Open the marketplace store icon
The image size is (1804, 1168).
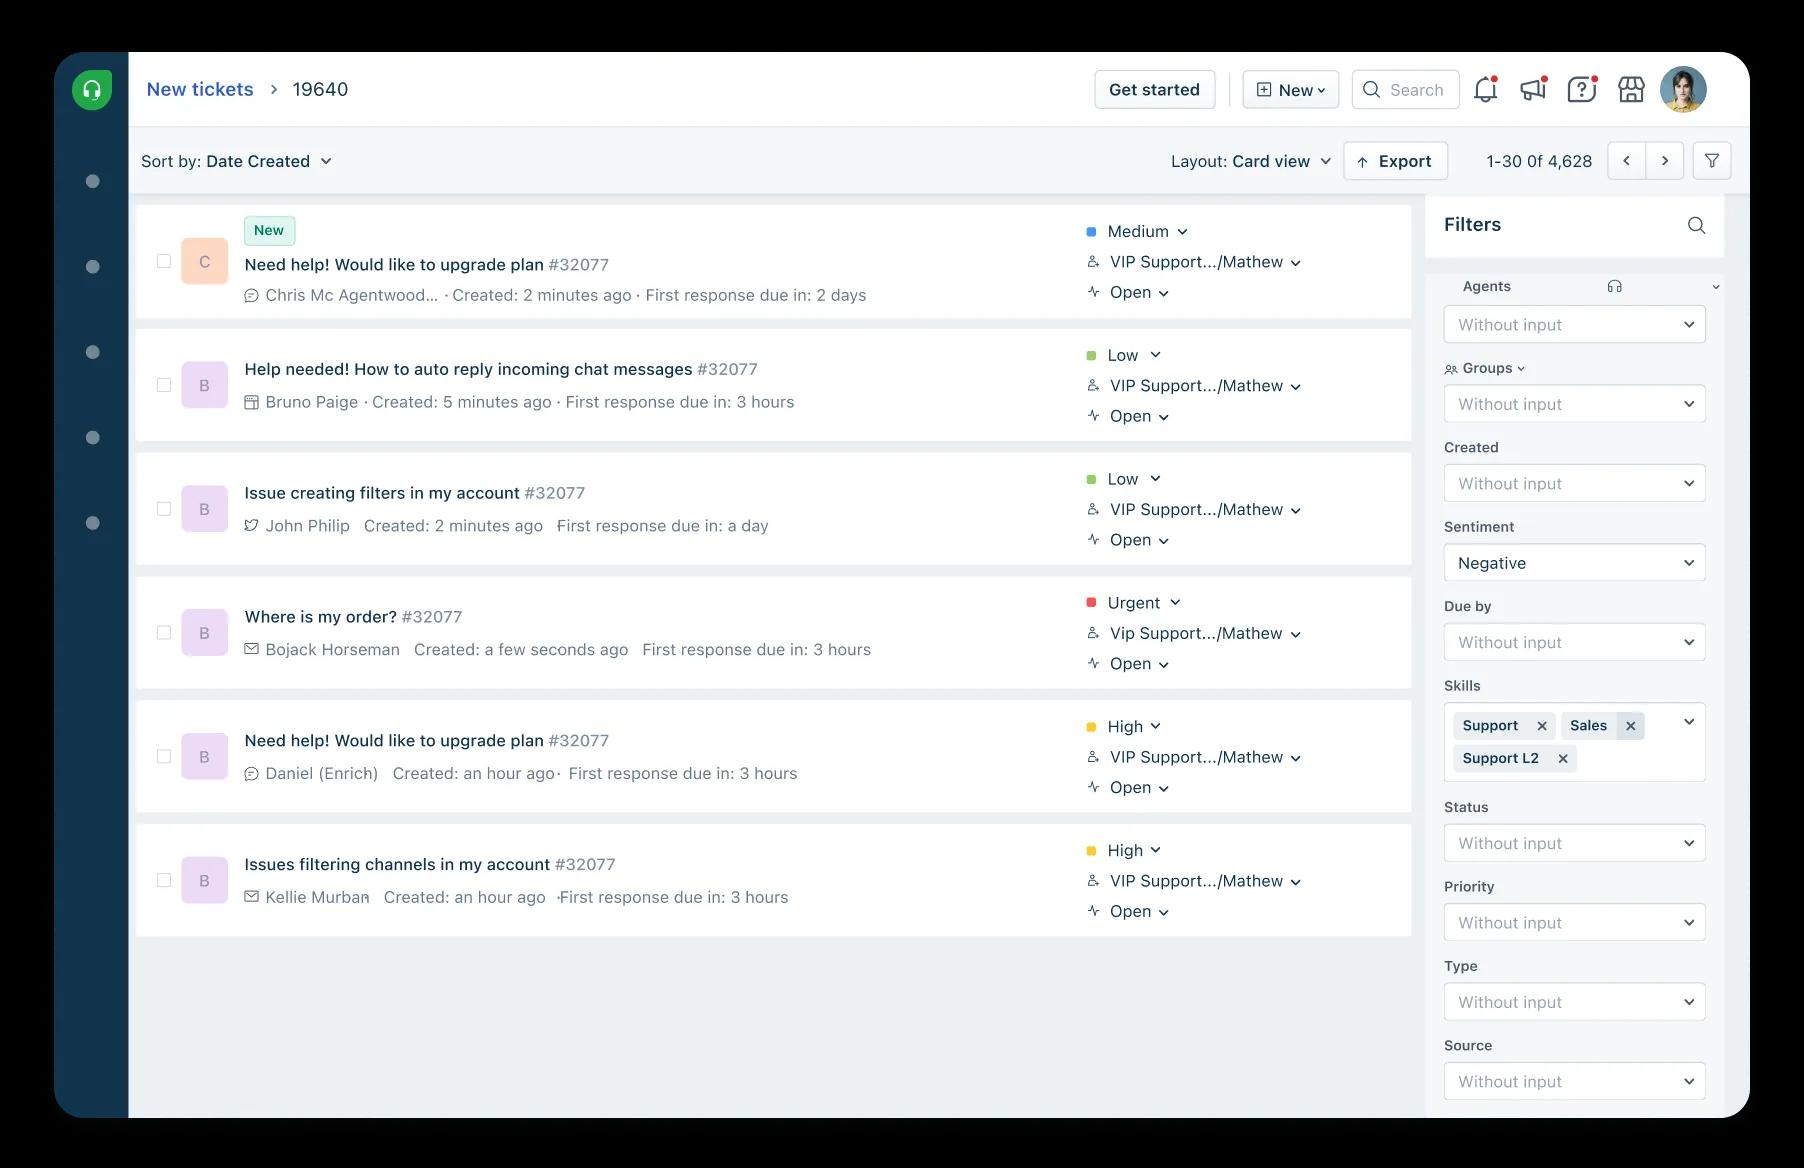tap(1631, 89)
